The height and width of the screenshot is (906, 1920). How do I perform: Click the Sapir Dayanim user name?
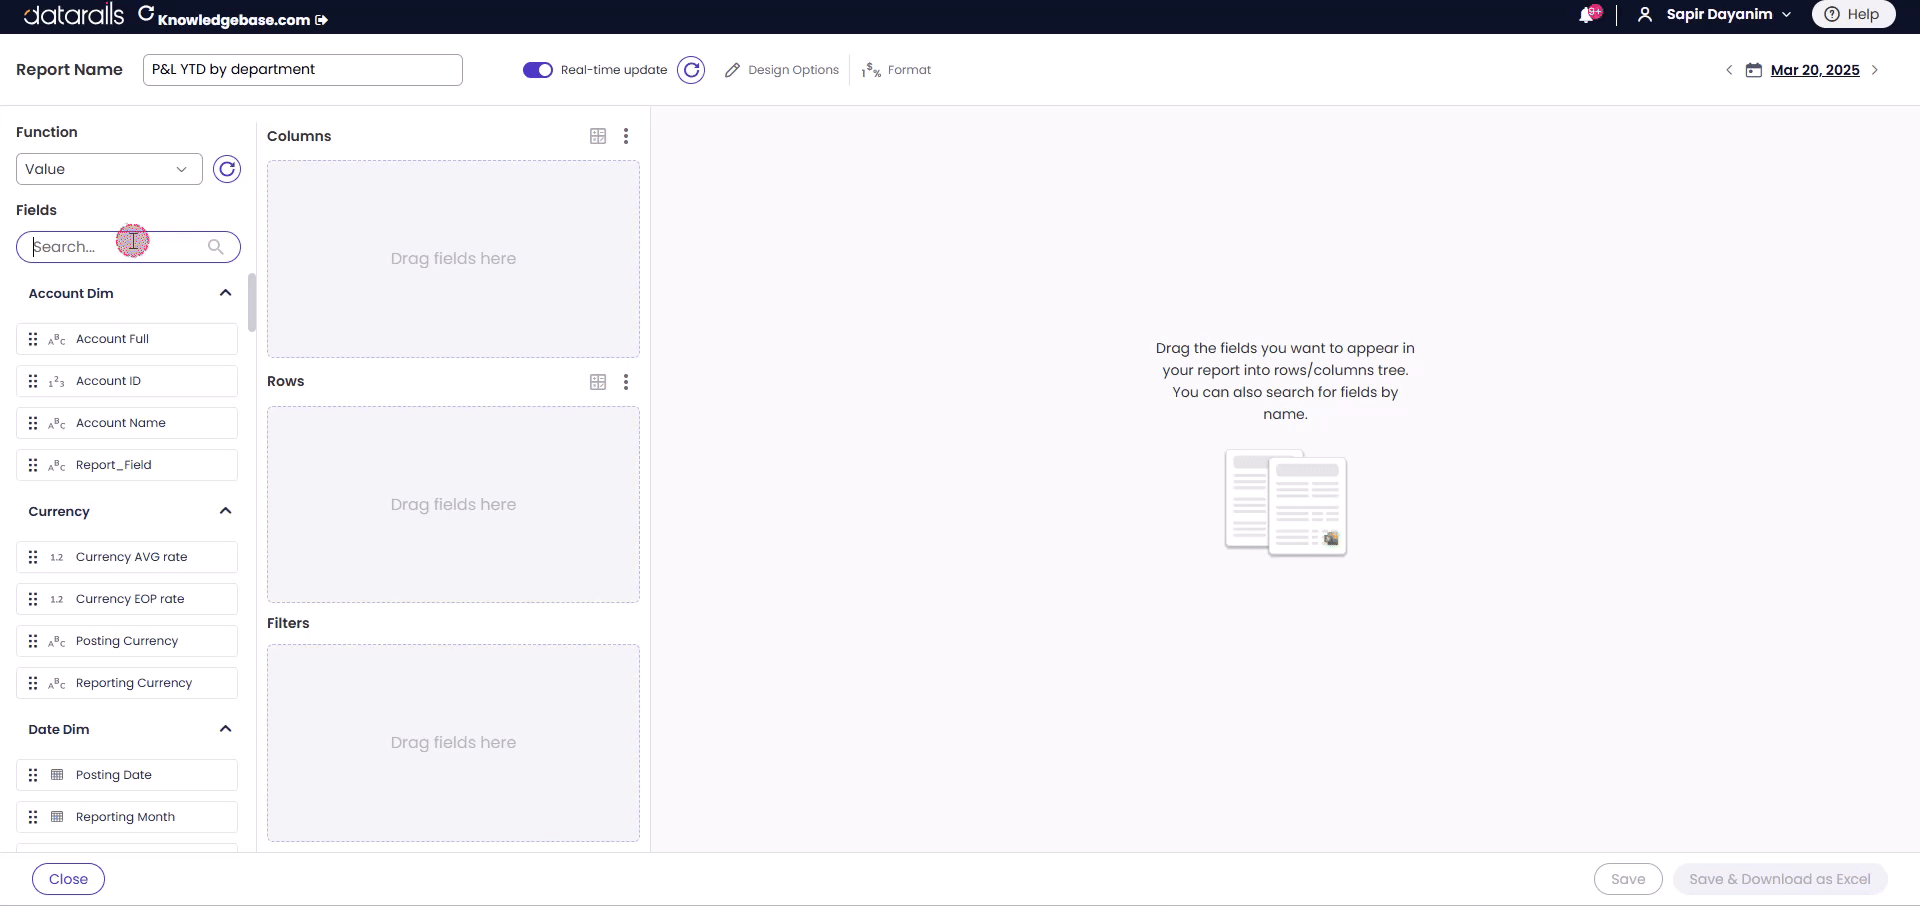point(1719,14)
